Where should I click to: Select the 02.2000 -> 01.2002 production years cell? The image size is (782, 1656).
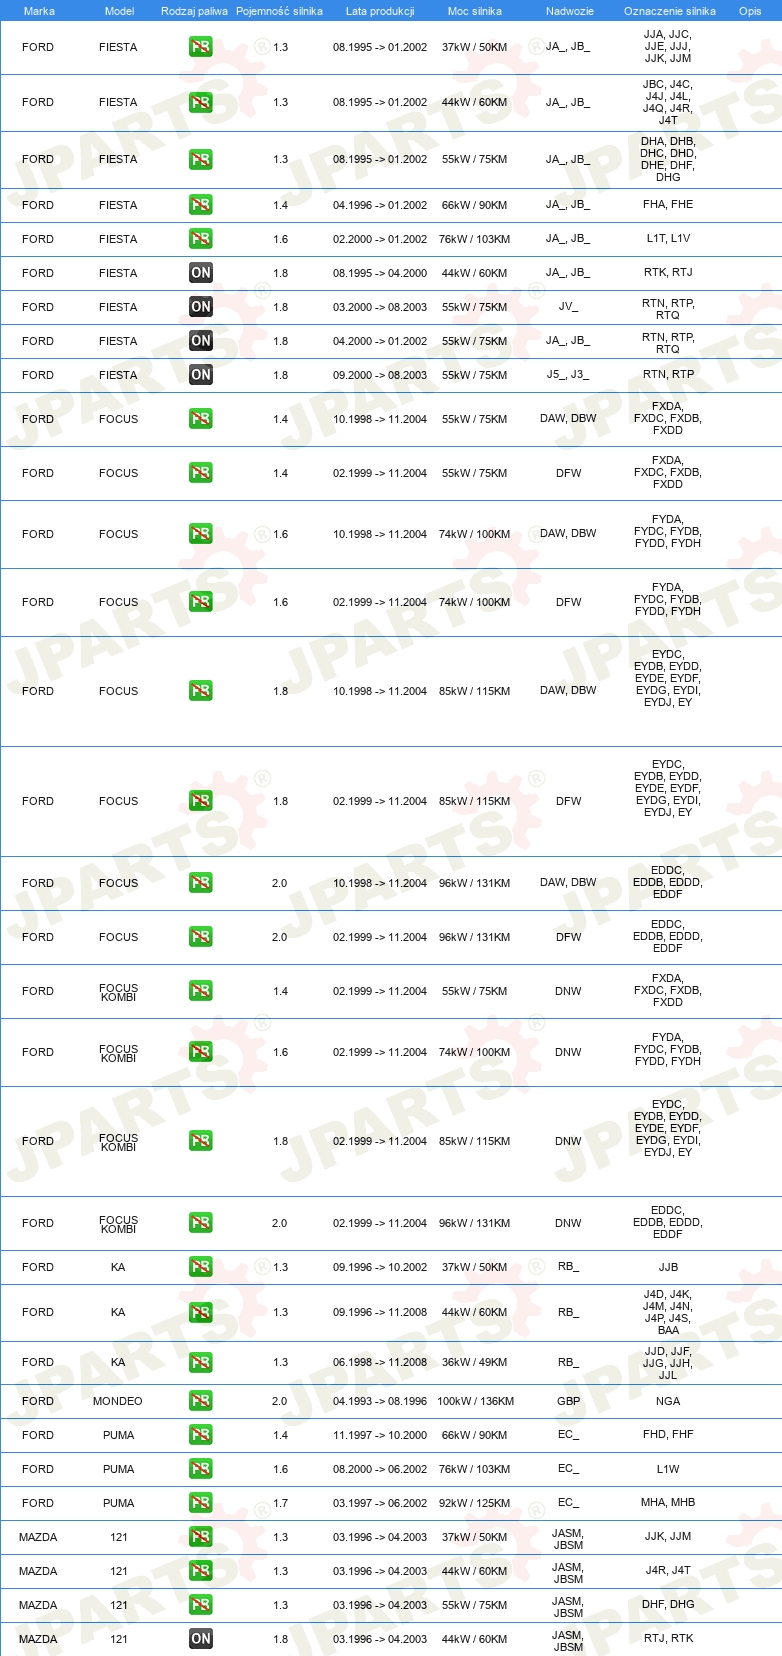coord(380,239)
